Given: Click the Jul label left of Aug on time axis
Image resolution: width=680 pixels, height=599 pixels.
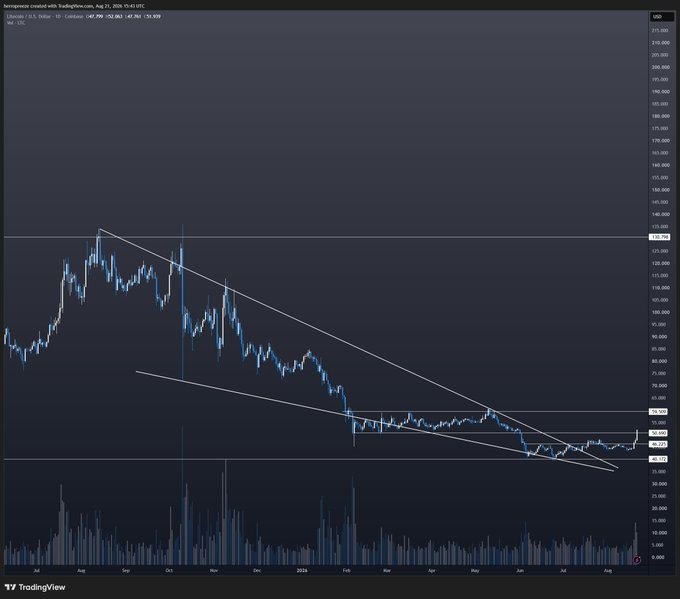Looking at the screenshot, I should tap(36, 570).
